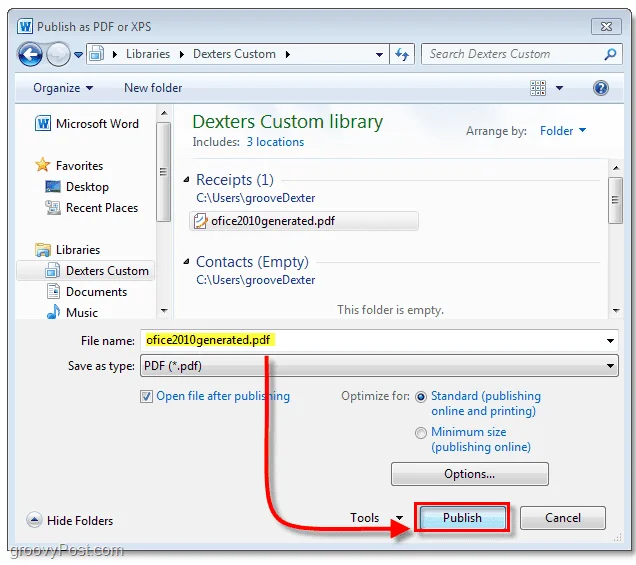
Task: Expand the File name dropdown arrow
Action: pos(610,341)
